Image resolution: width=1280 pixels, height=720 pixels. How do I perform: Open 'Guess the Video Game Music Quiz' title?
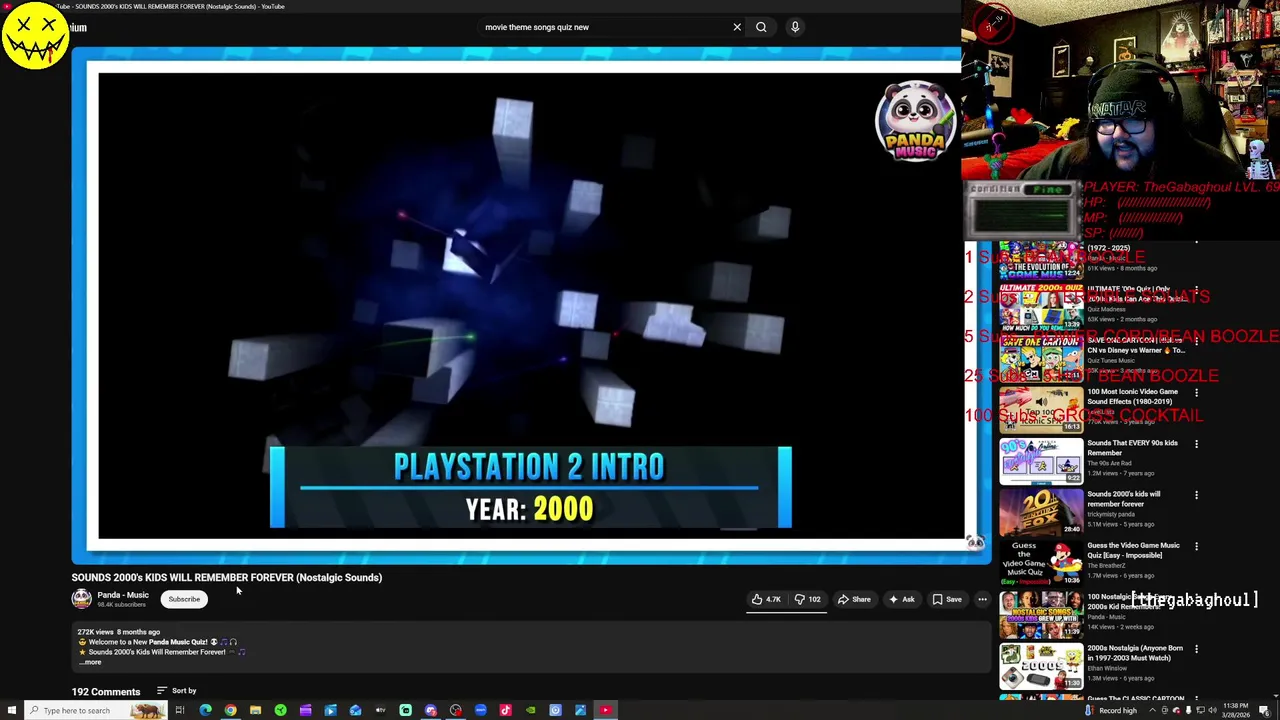pos(1133,550)
